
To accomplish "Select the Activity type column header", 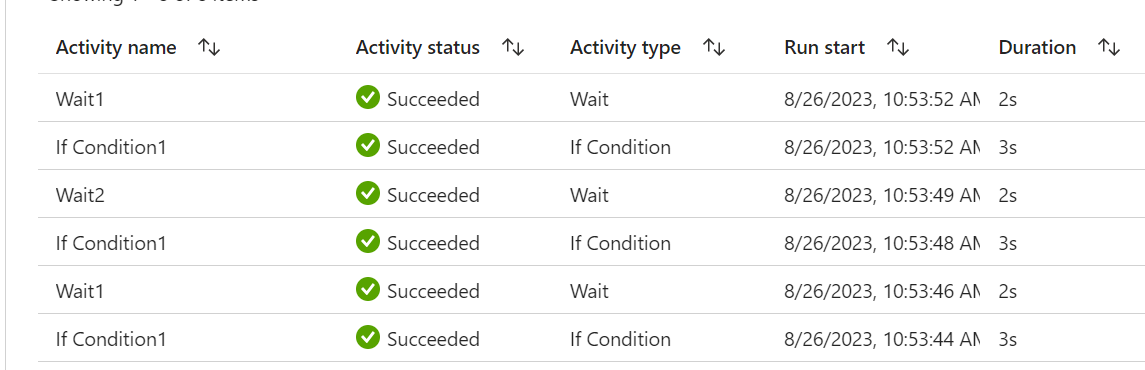I will coord(625,48).
